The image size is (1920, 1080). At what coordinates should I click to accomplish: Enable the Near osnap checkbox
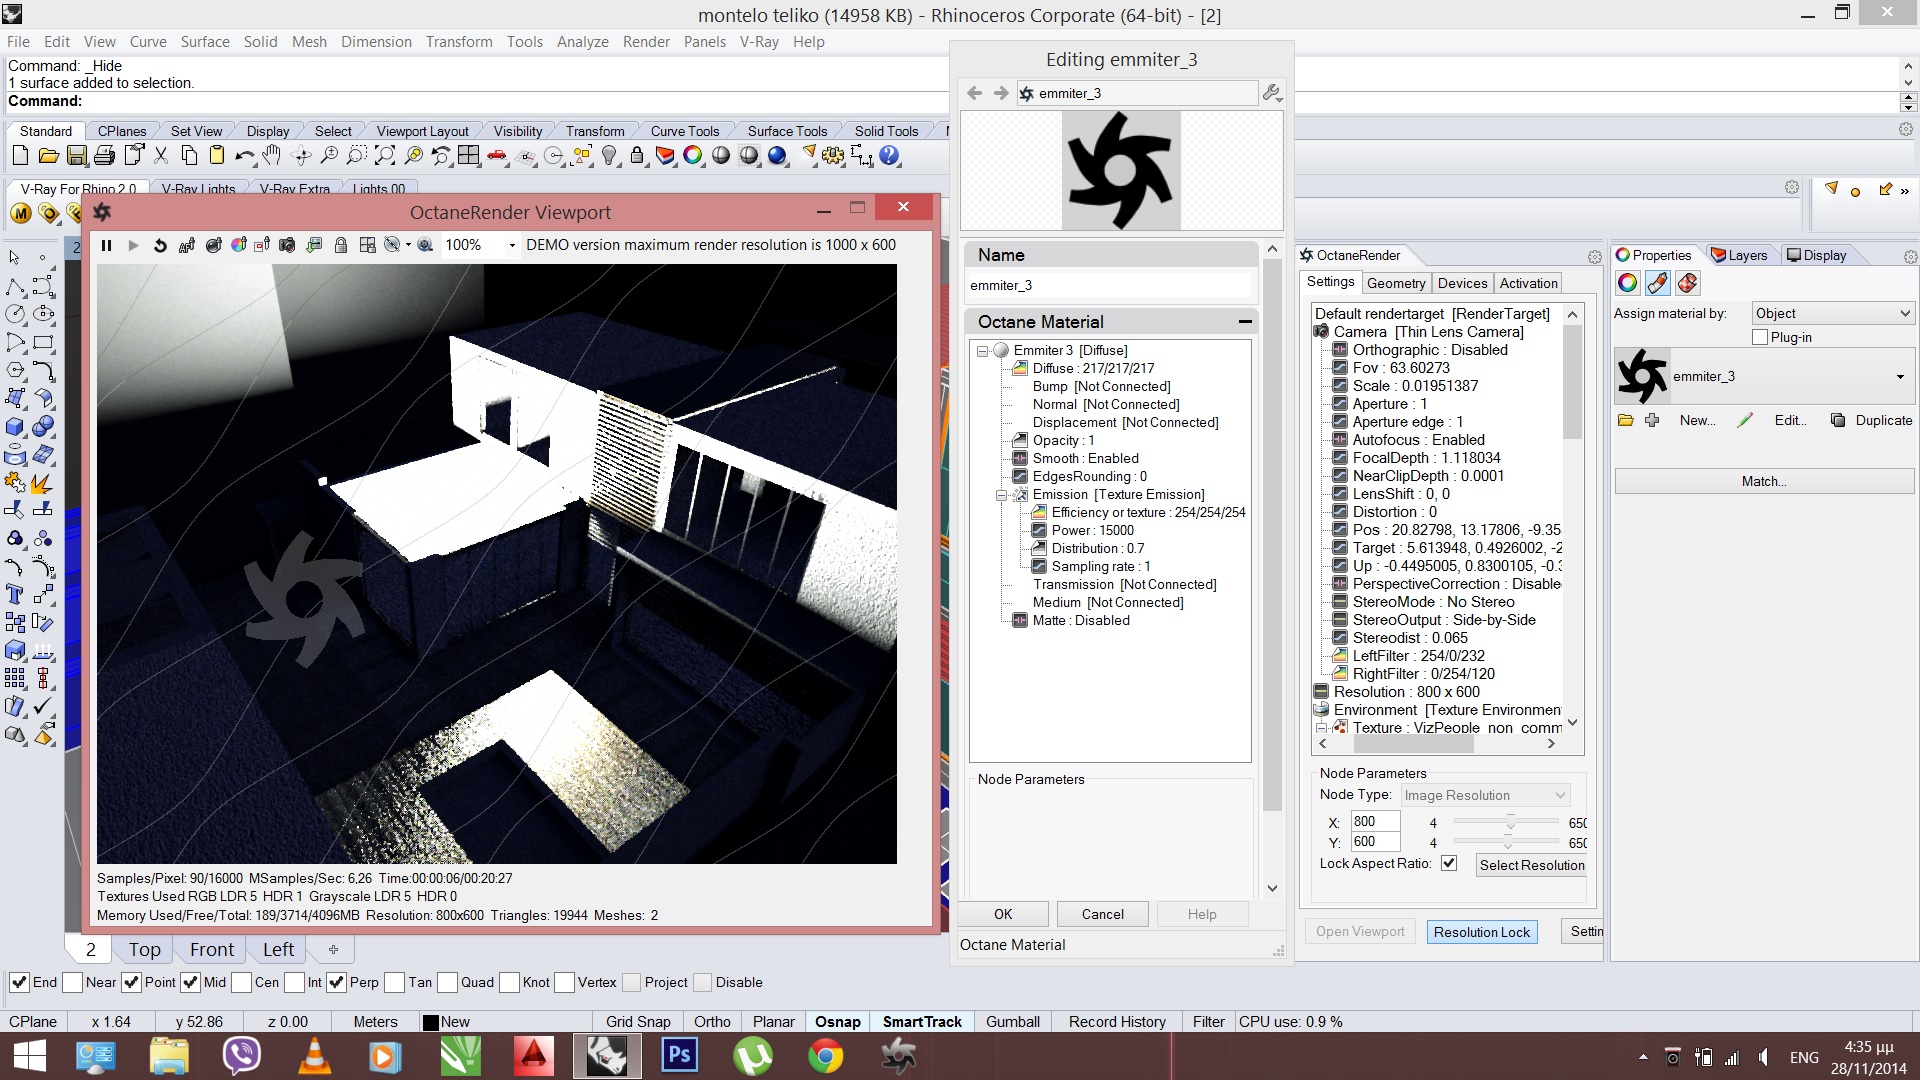click(73, 982)
